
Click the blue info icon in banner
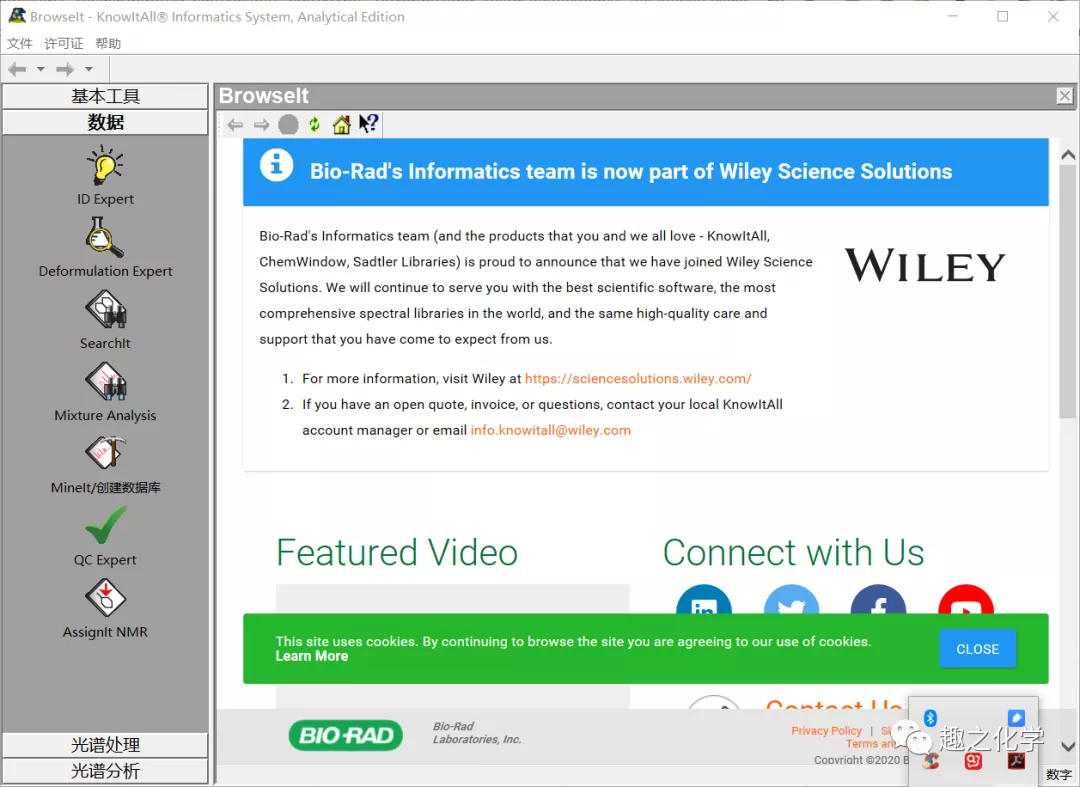click(x=276, y=166)
